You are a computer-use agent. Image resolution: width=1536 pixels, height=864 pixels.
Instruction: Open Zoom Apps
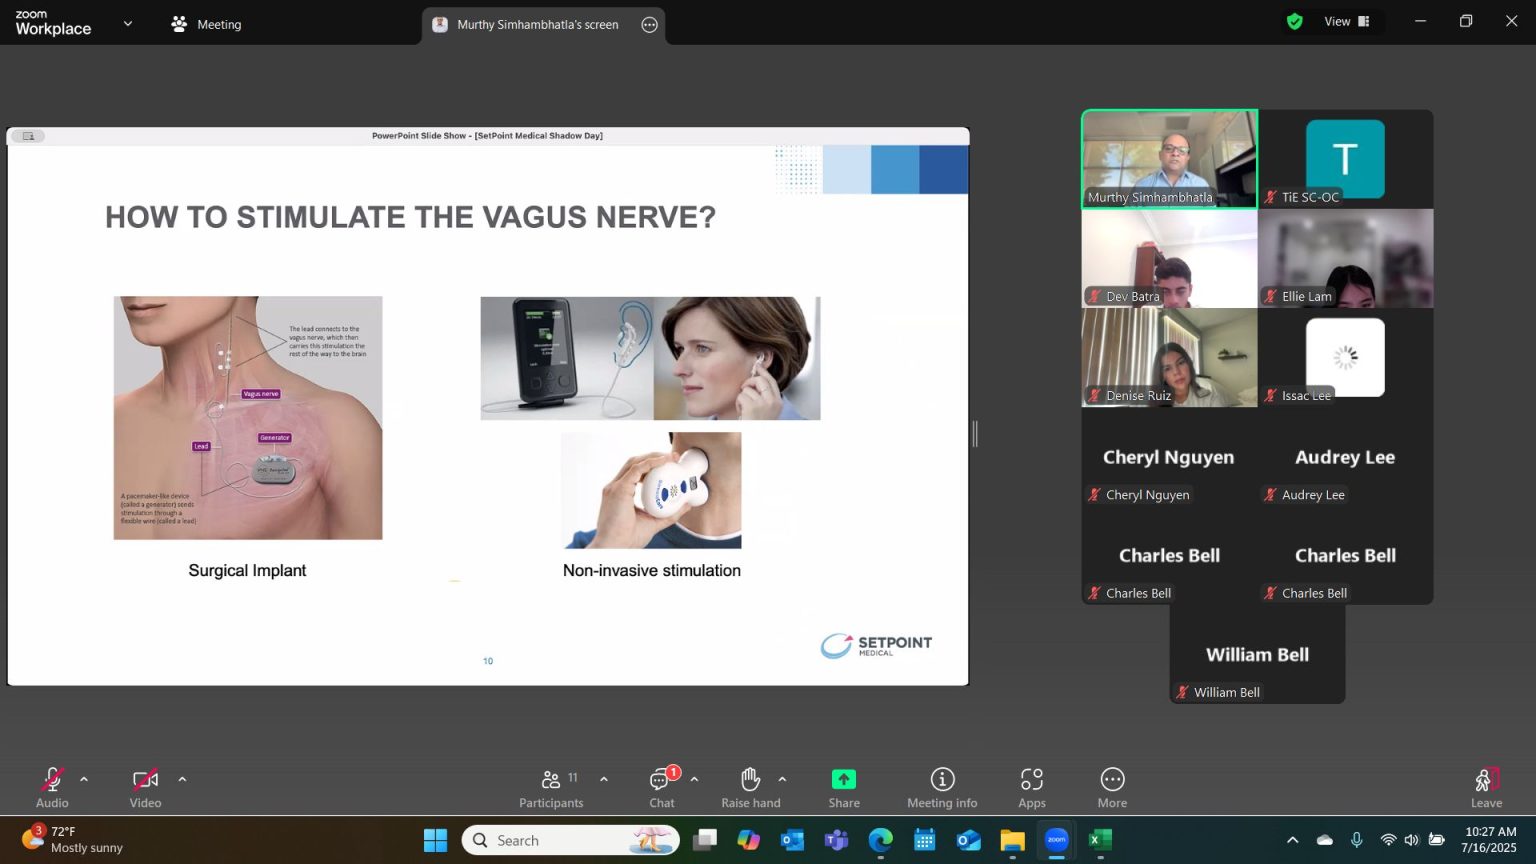(1032, 787)
